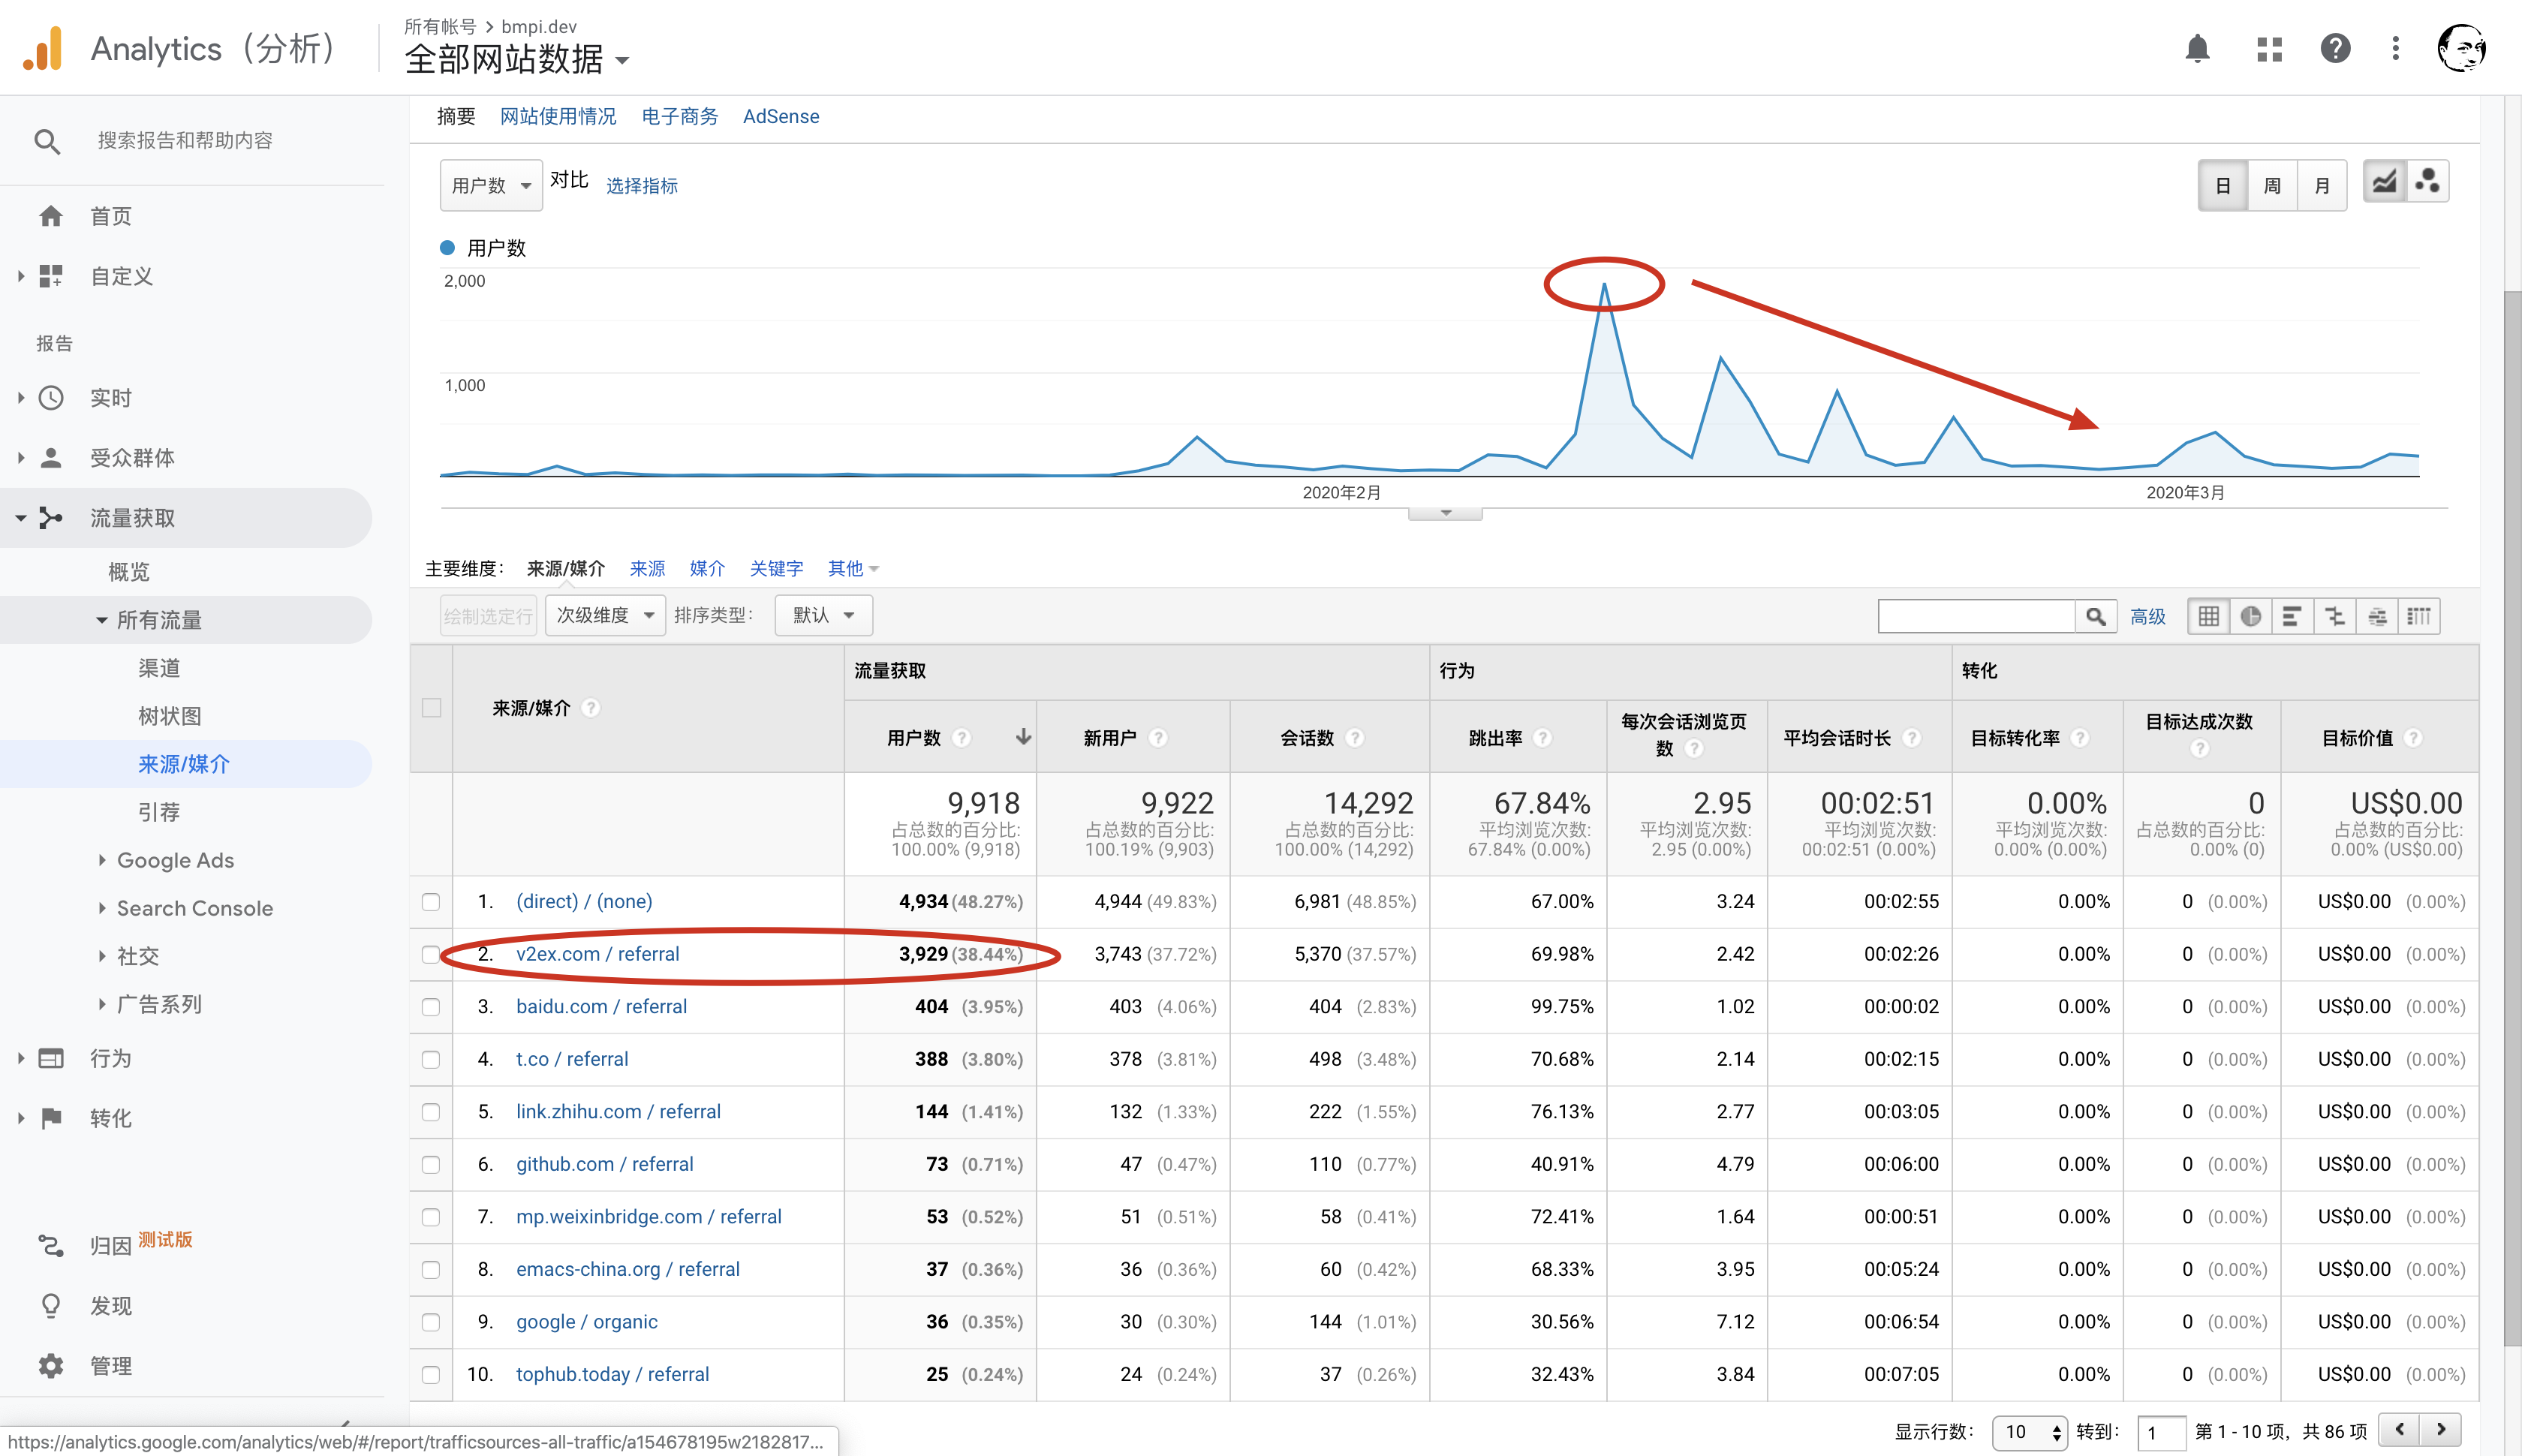The height and width of the screenshot is (1456, 2522).
Task: Click the table search magnifier button
Action: tap(2095, 616)
